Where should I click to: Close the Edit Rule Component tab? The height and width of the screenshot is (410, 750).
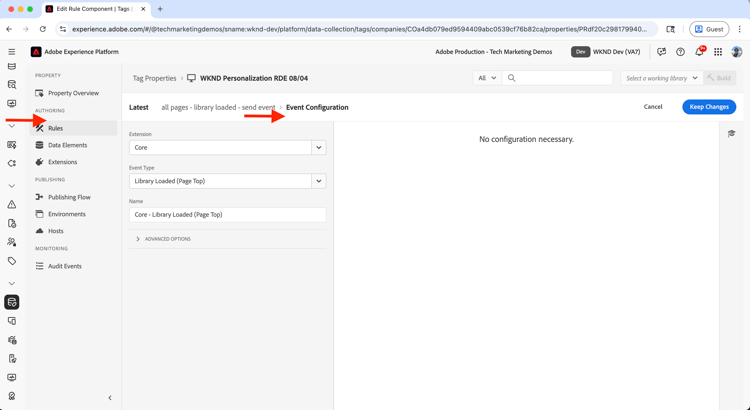(x=143, y=9)
